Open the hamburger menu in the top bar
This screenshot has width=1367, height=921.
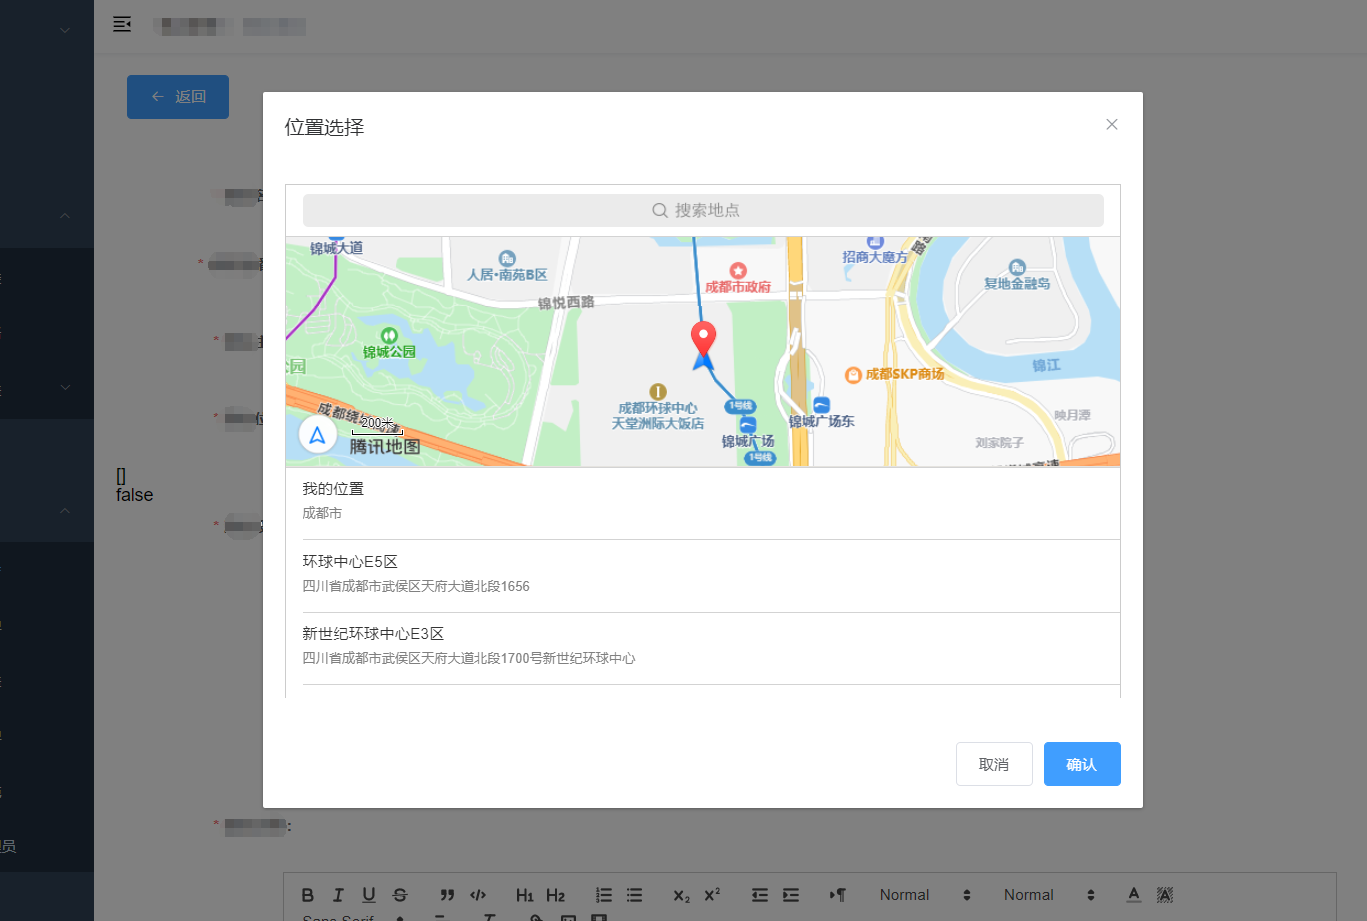(121, 24)
